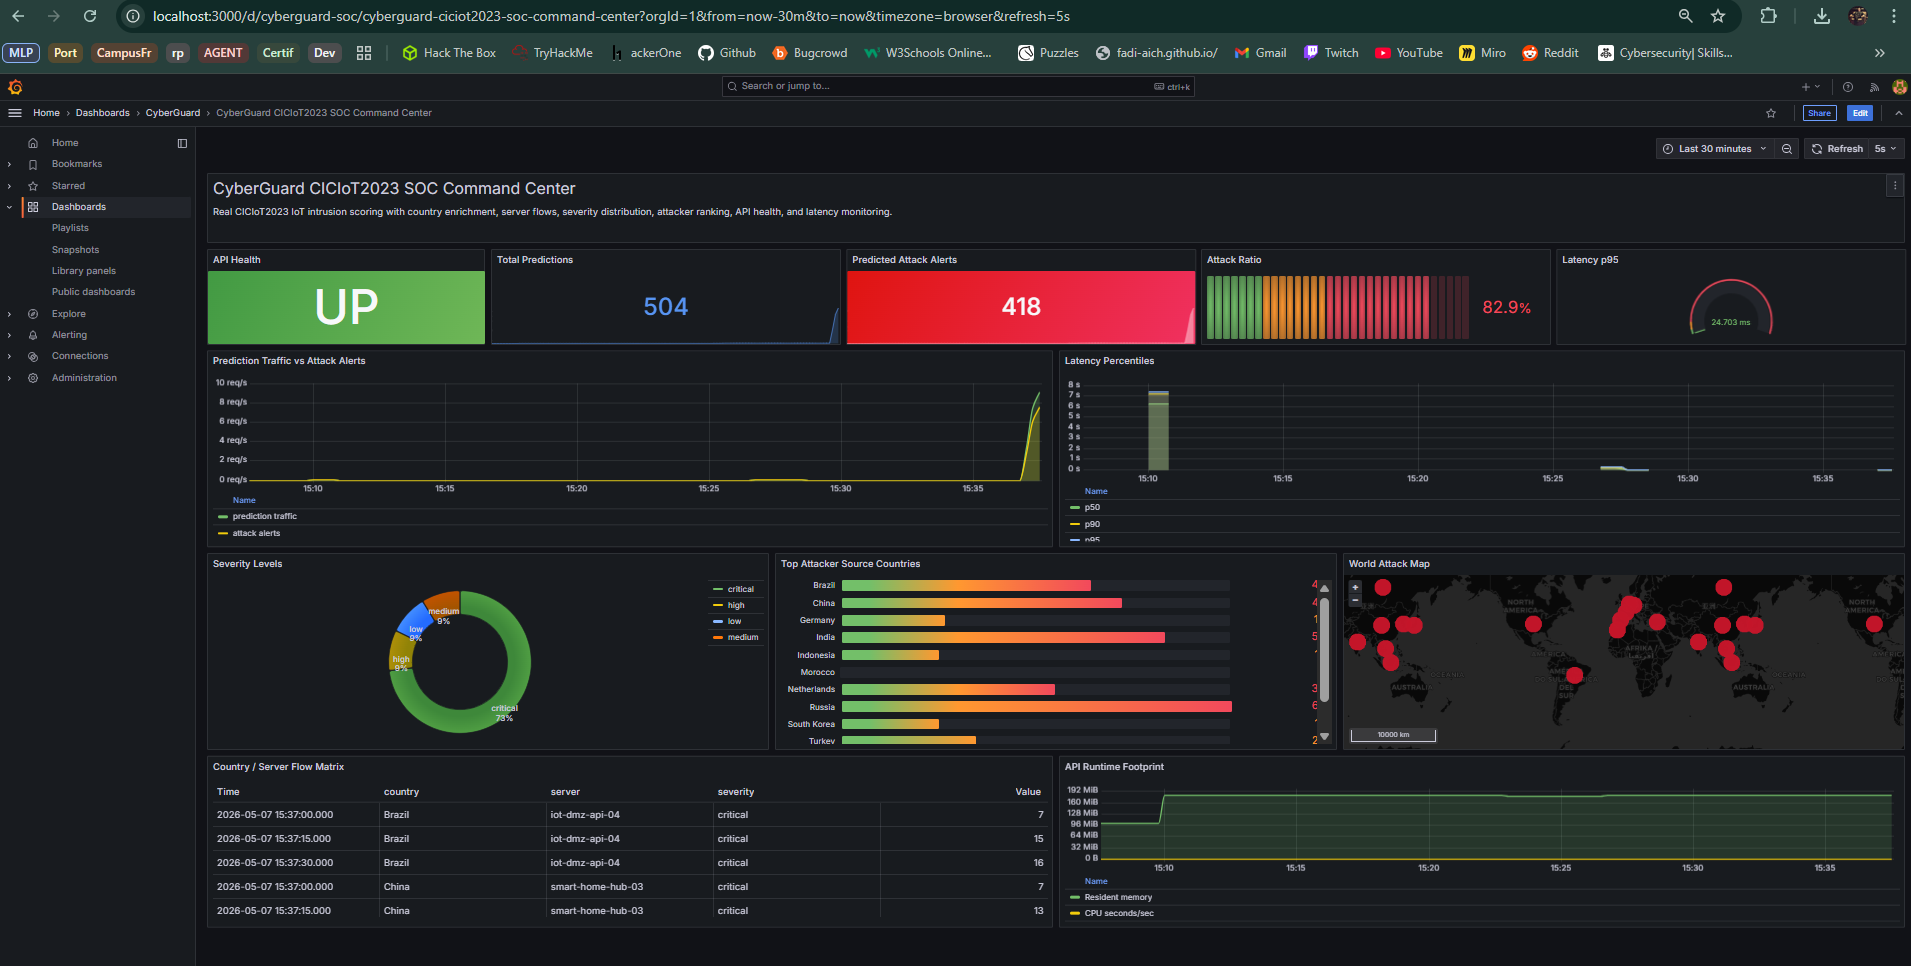Mark dashboard as favorite with star icon
Image resolution: width=1911 pixels, height=966 pixels.
click(1771, 113)
